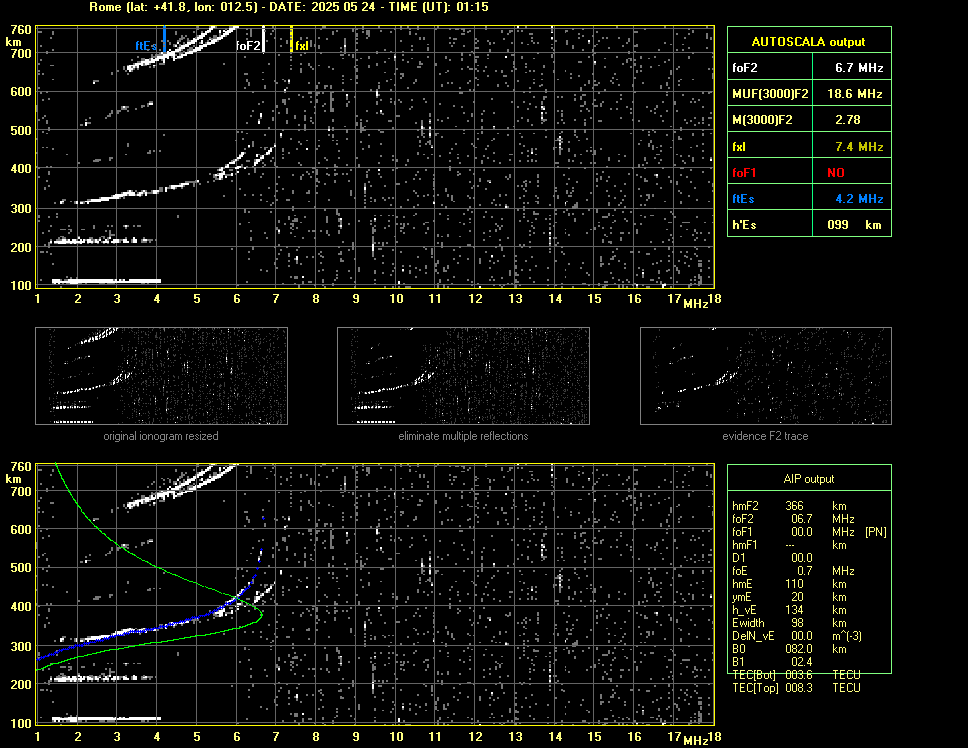Click the blue ftEs value '4.2 MHz'

pyautogui.click(x=859, y=199)
